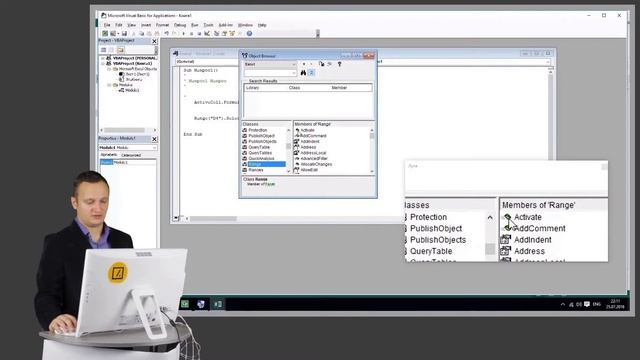The image size is (640, 360).
Task: Open the search text dropdown in Object Browser
Action: pyautogui.click(x=293, y=73)
